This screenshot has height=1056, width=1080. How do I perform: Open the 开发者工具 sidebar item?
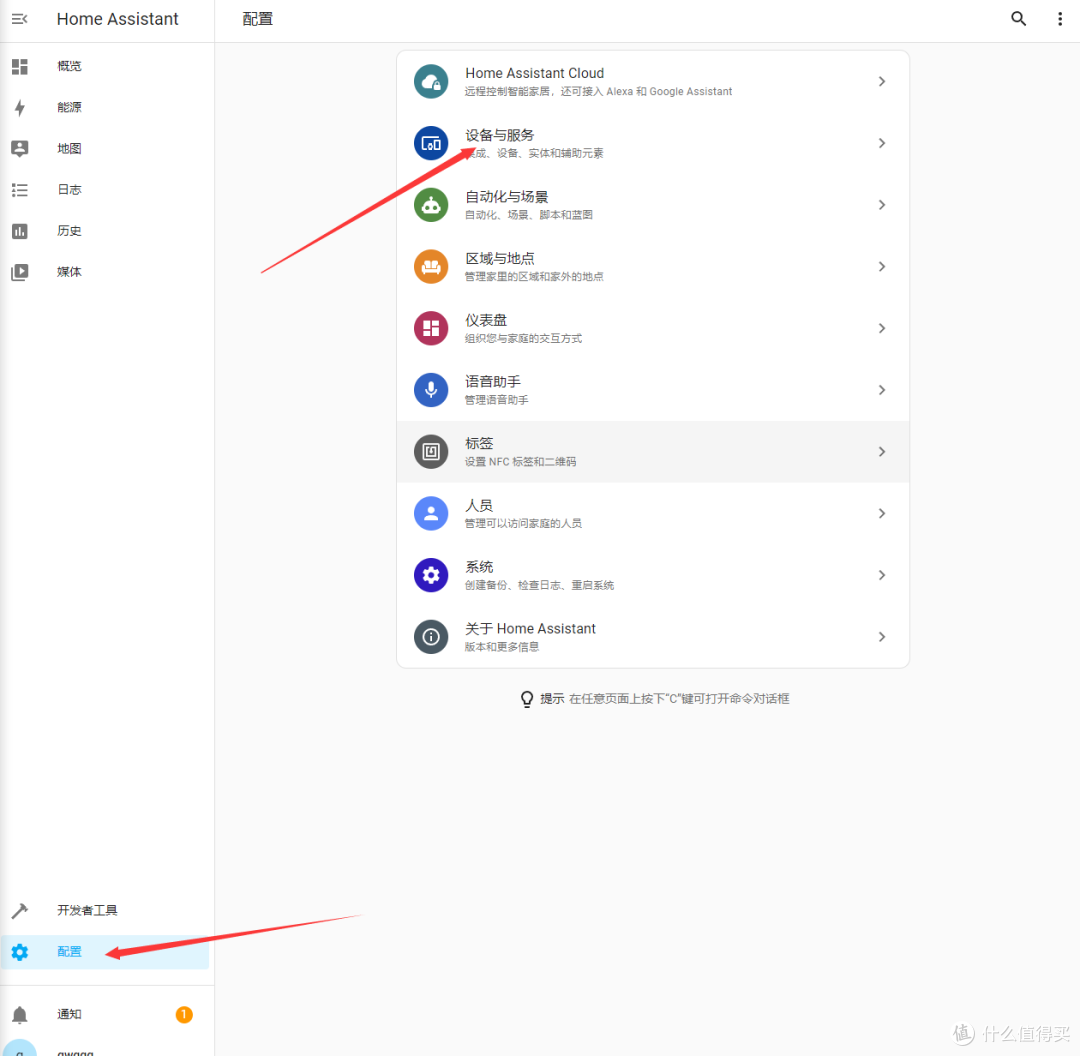pyautogui.click(x=105, y=911)
